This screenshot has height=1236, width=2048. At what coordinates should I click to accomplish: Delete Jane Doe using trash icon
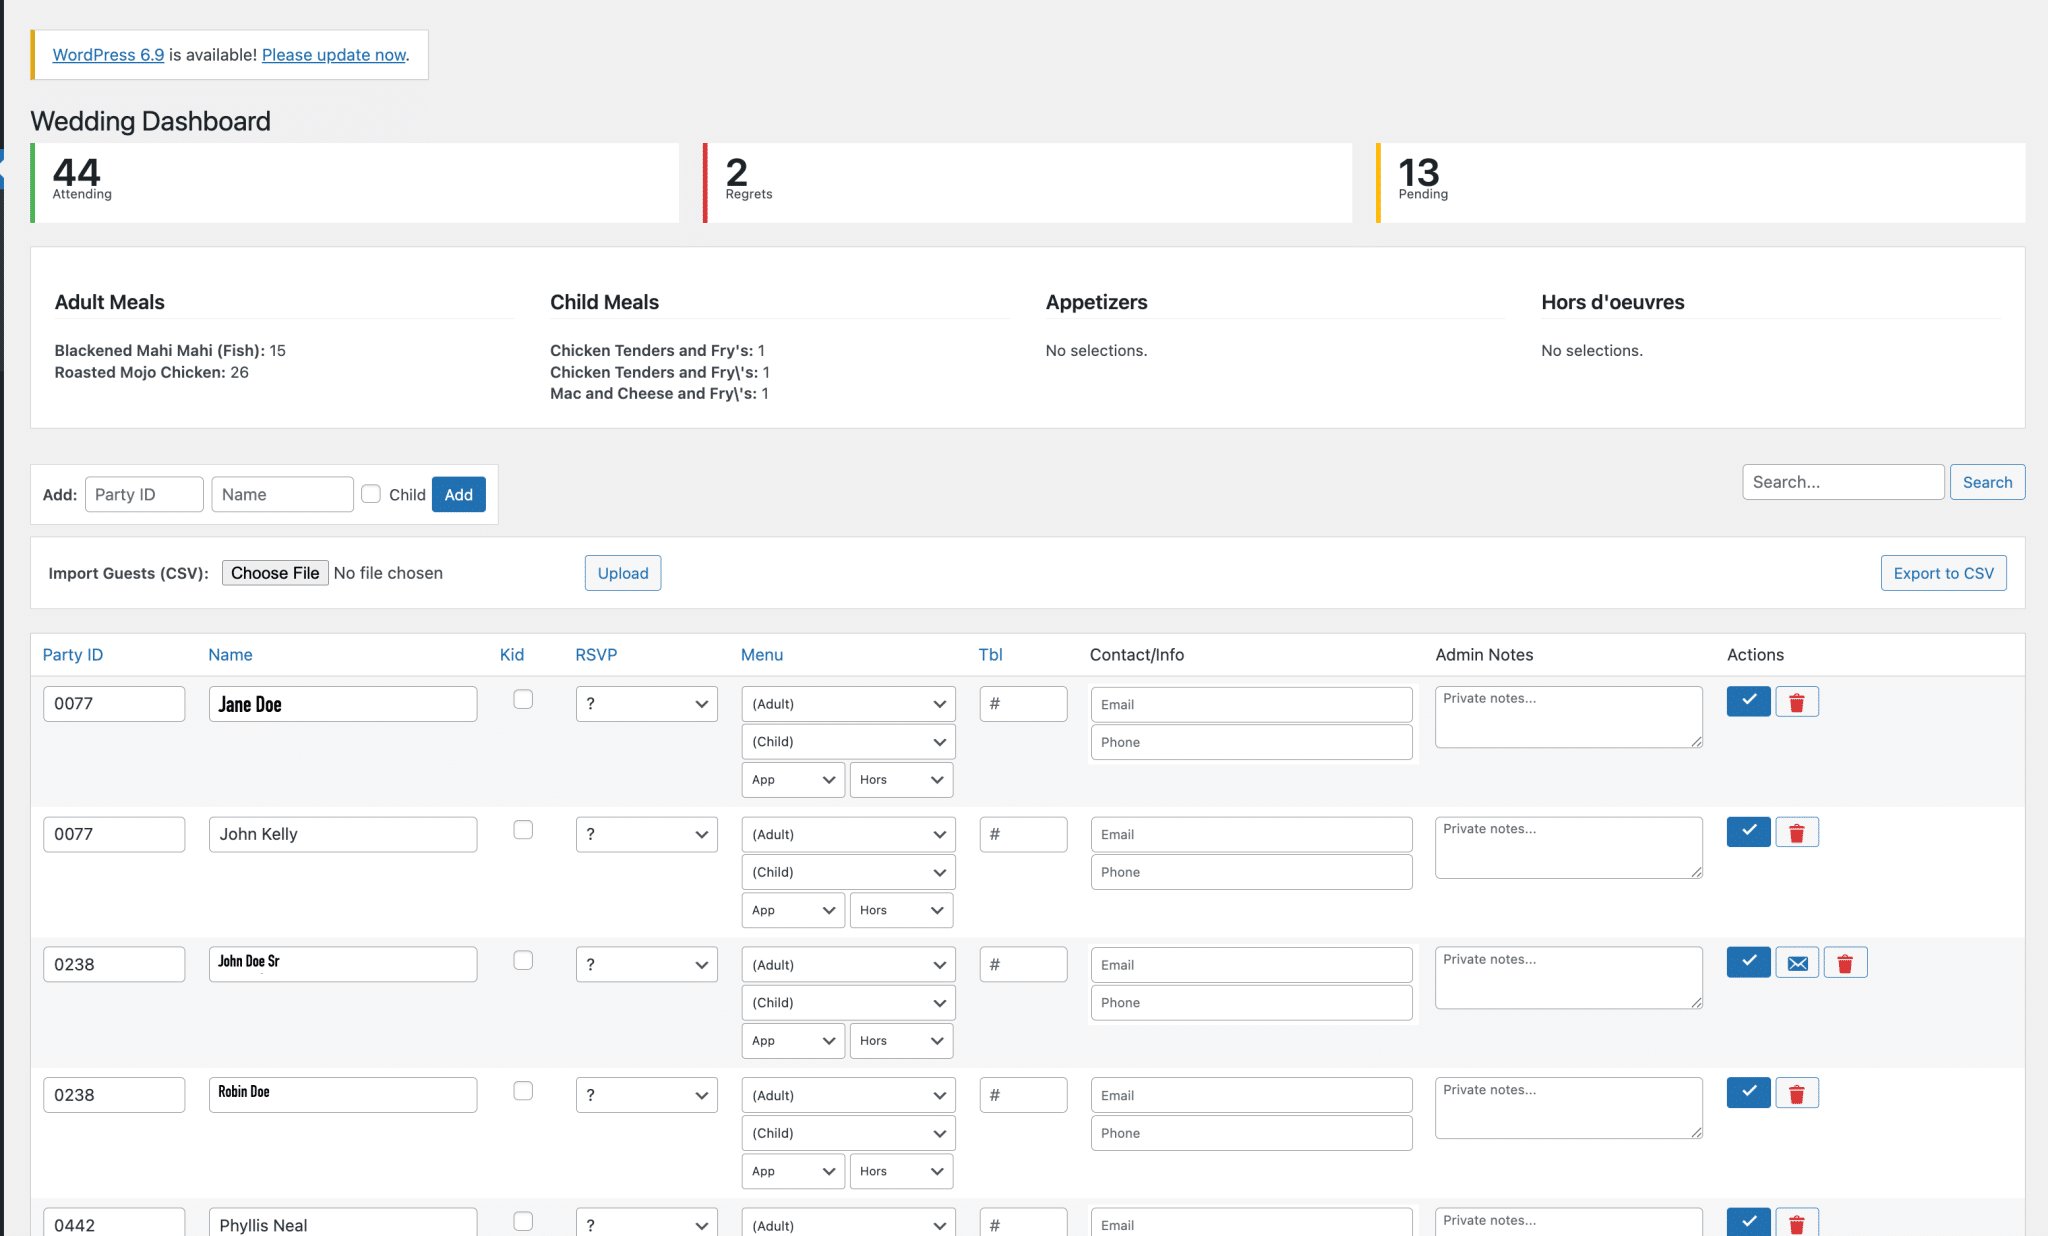pos(1796,702)
